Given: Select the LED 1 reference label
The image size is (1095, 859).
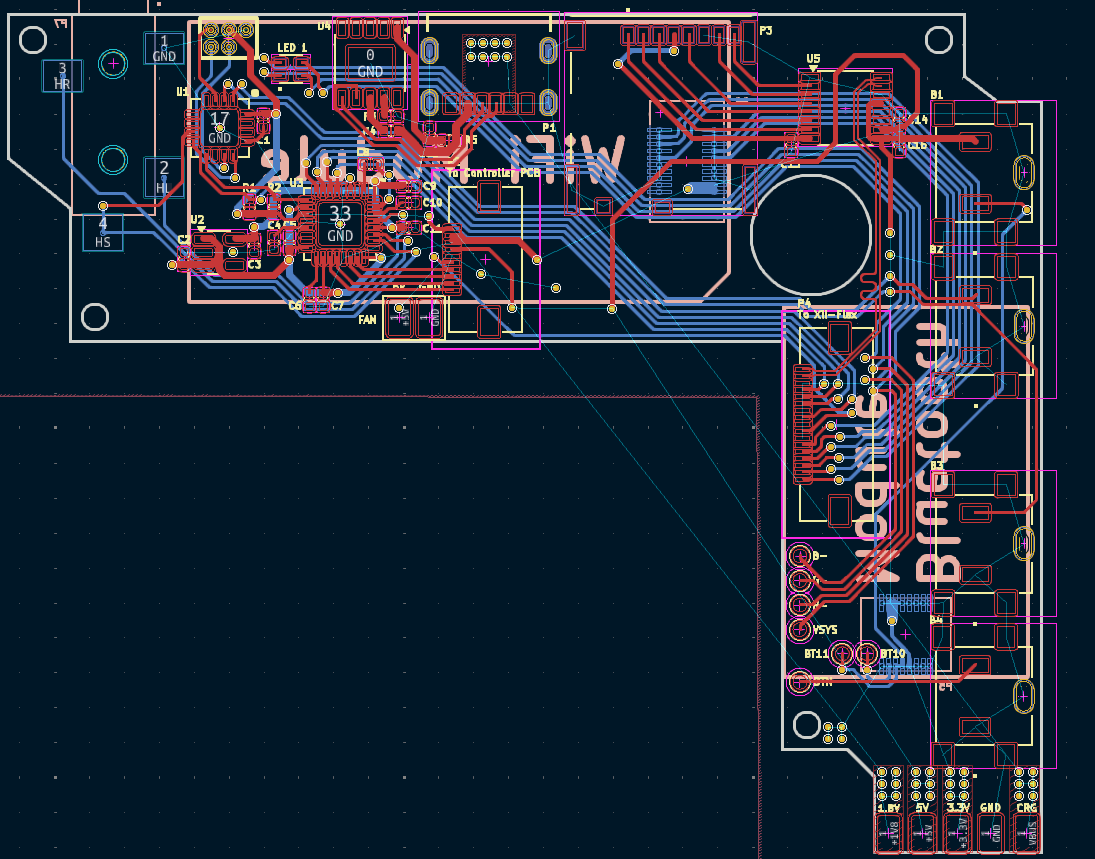Looking at the screenshot, I should [292, 47].
